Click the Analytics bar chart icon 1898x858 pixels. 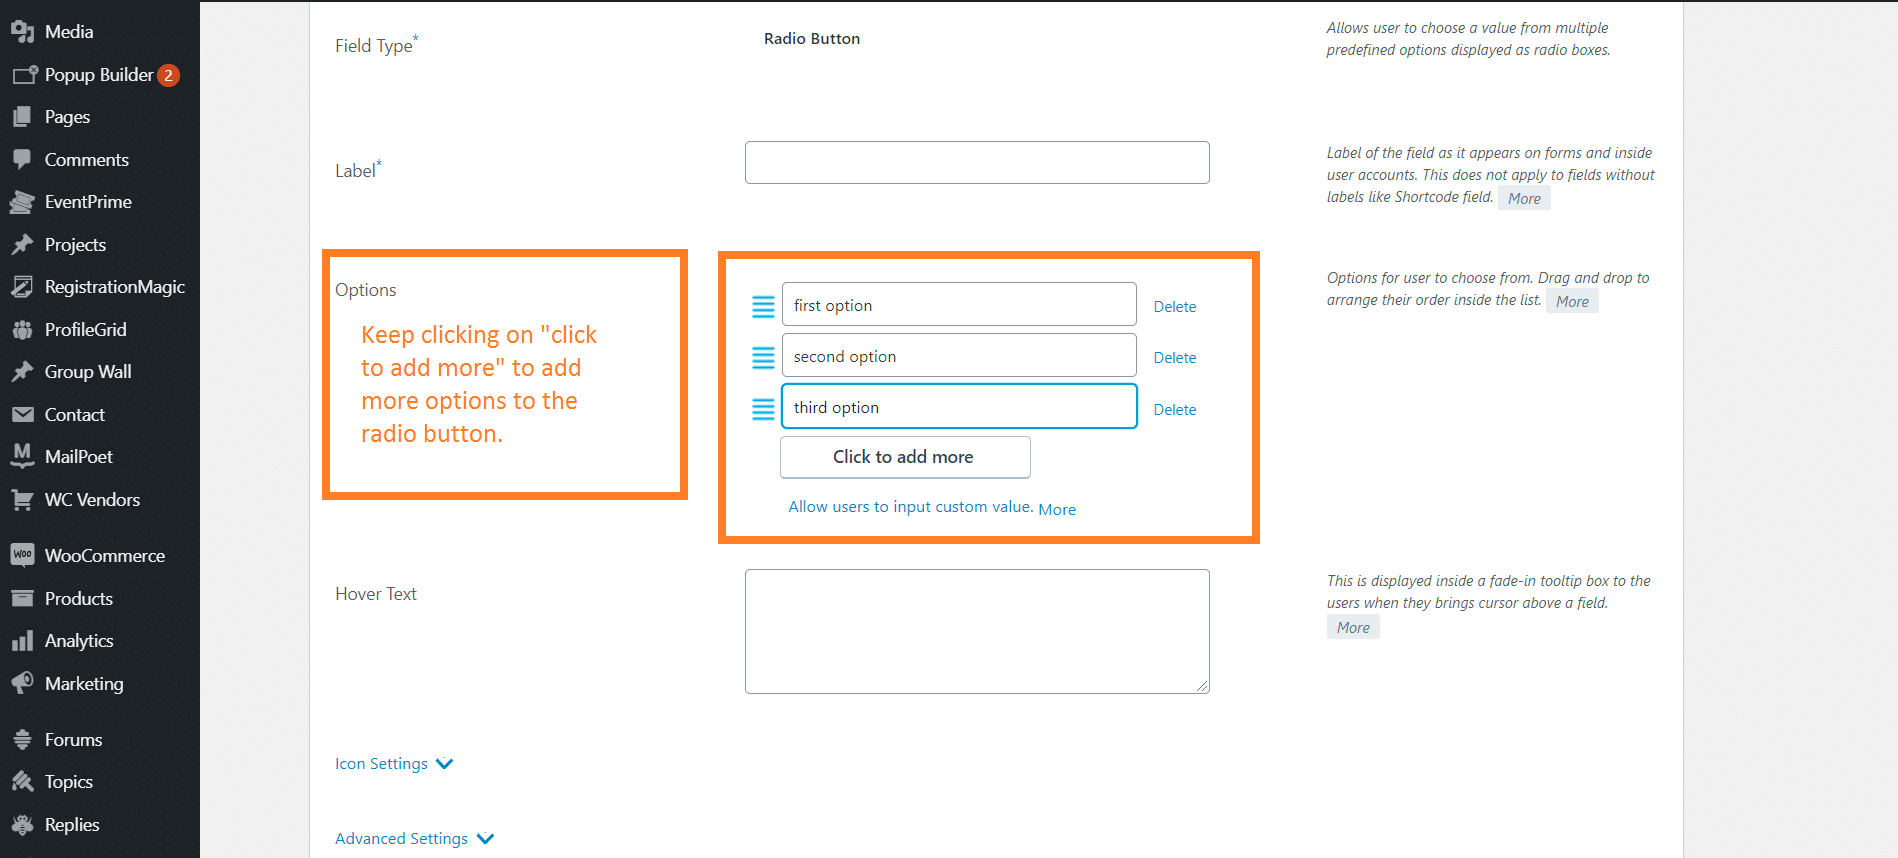pos(22,641)
